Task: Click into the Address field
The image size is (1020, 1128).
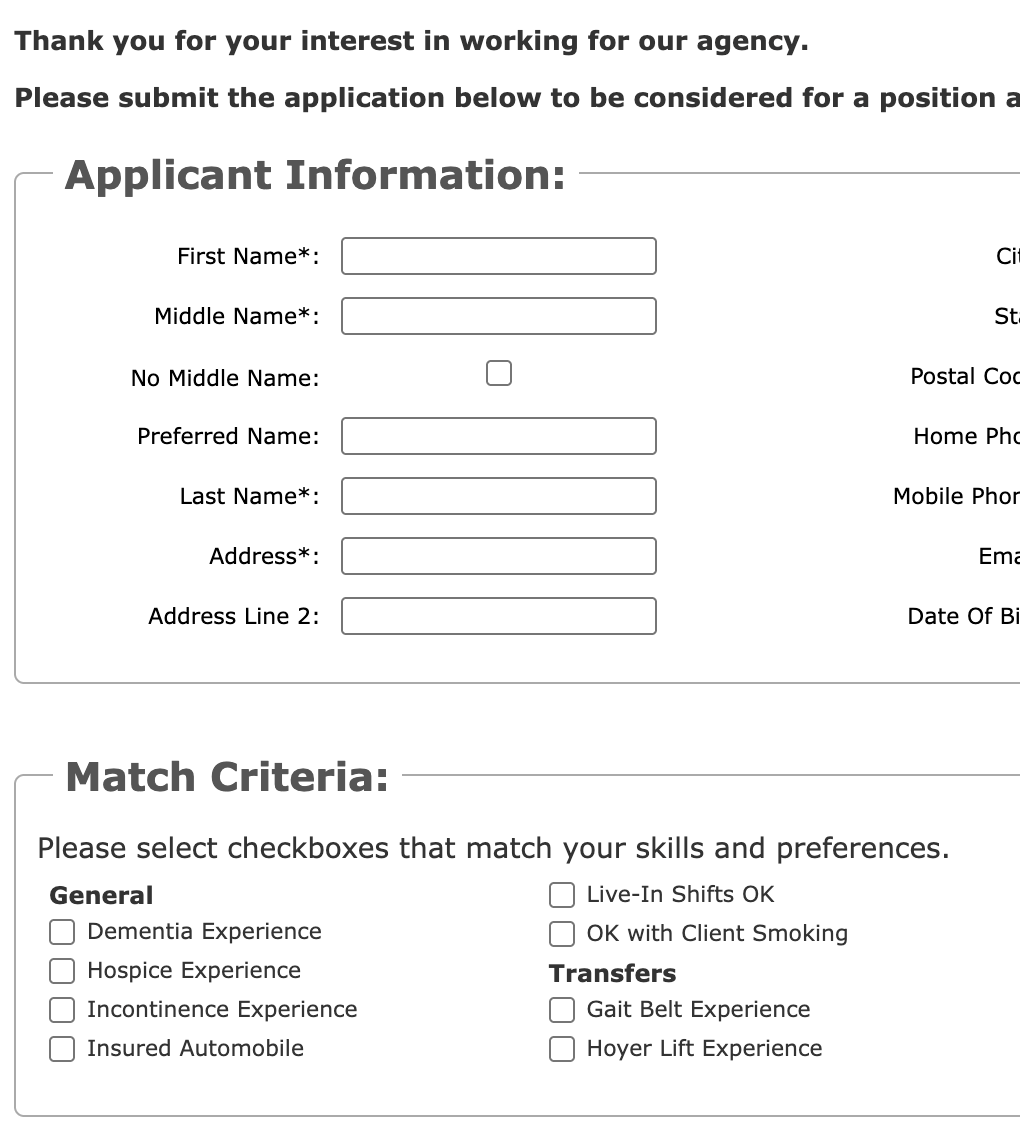Action: click(498, 556)
